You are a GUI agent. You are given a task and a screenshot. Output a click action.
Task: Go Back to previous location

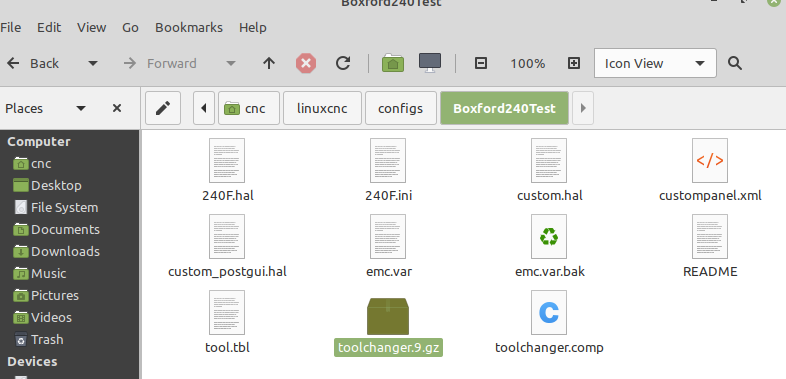pos(33,63)
